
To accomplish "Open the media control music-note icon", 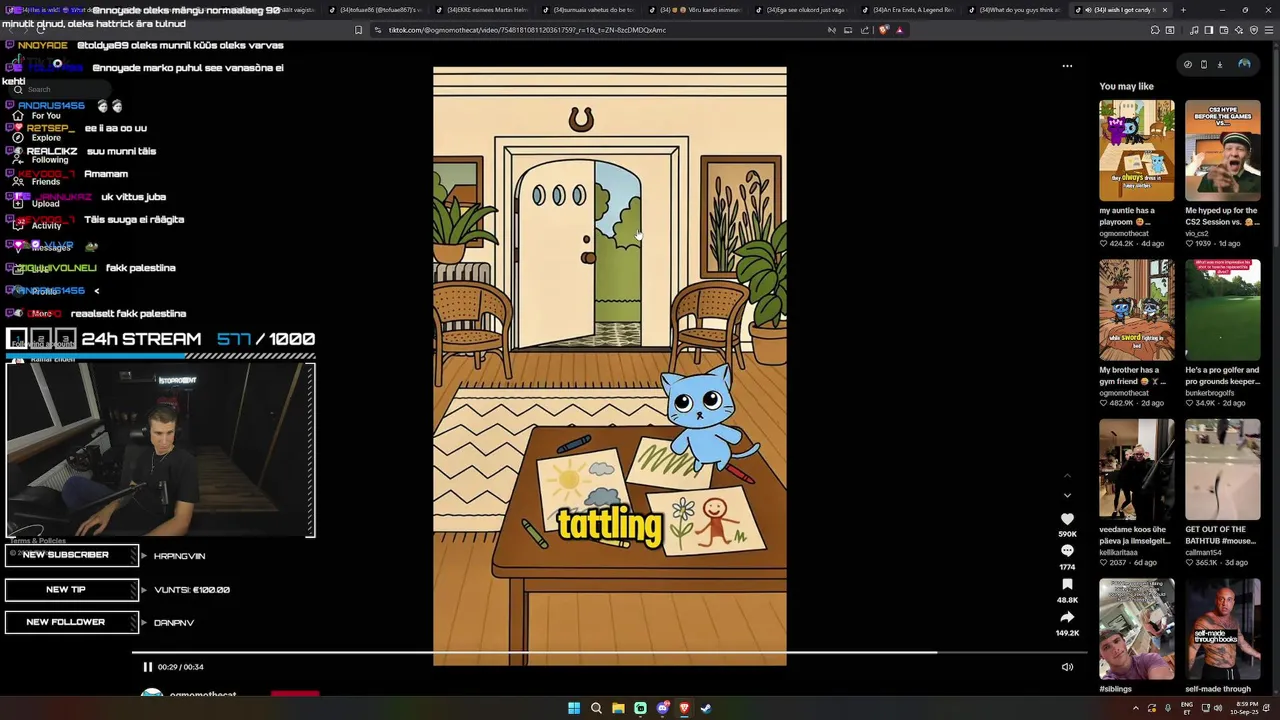I will point(1193,30).
